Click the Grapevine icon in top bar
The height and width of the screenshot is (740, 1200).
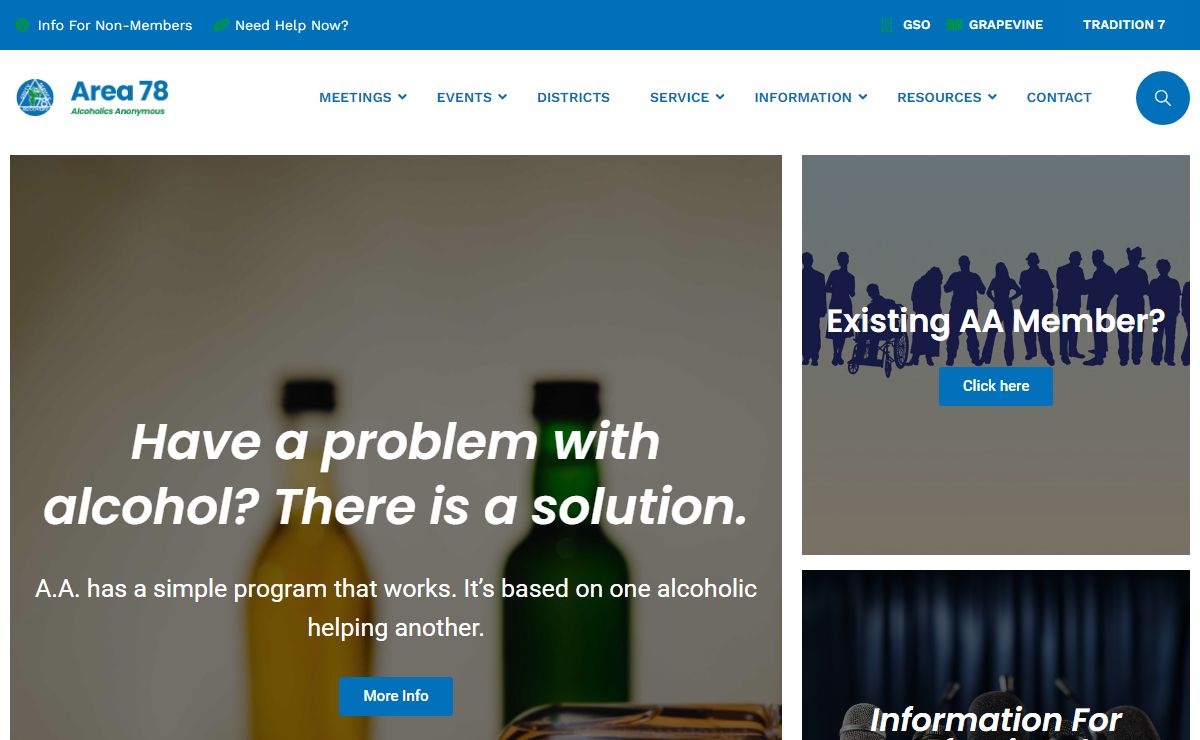(x=954, y=25)
